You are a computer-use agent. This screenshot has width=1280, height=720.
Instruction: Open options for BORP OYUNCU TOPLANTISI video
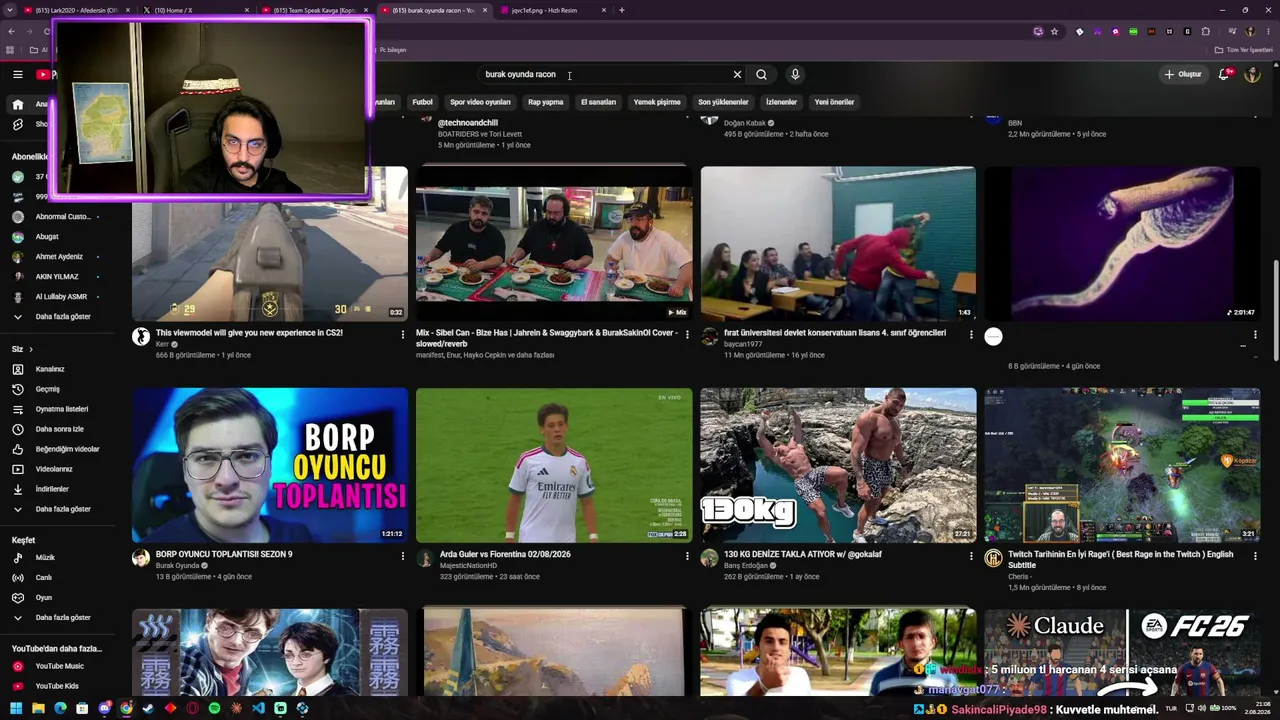point(403,556)
